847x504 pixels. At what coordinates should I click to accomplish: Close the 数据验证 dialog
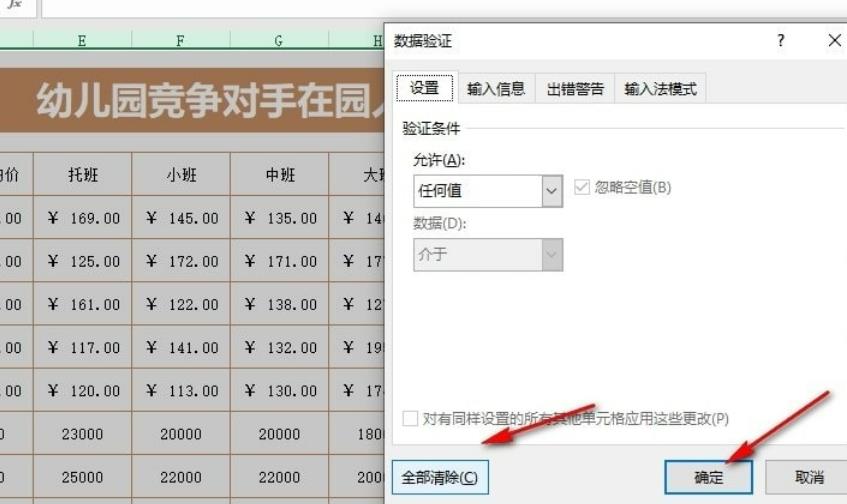coord(834,41)
